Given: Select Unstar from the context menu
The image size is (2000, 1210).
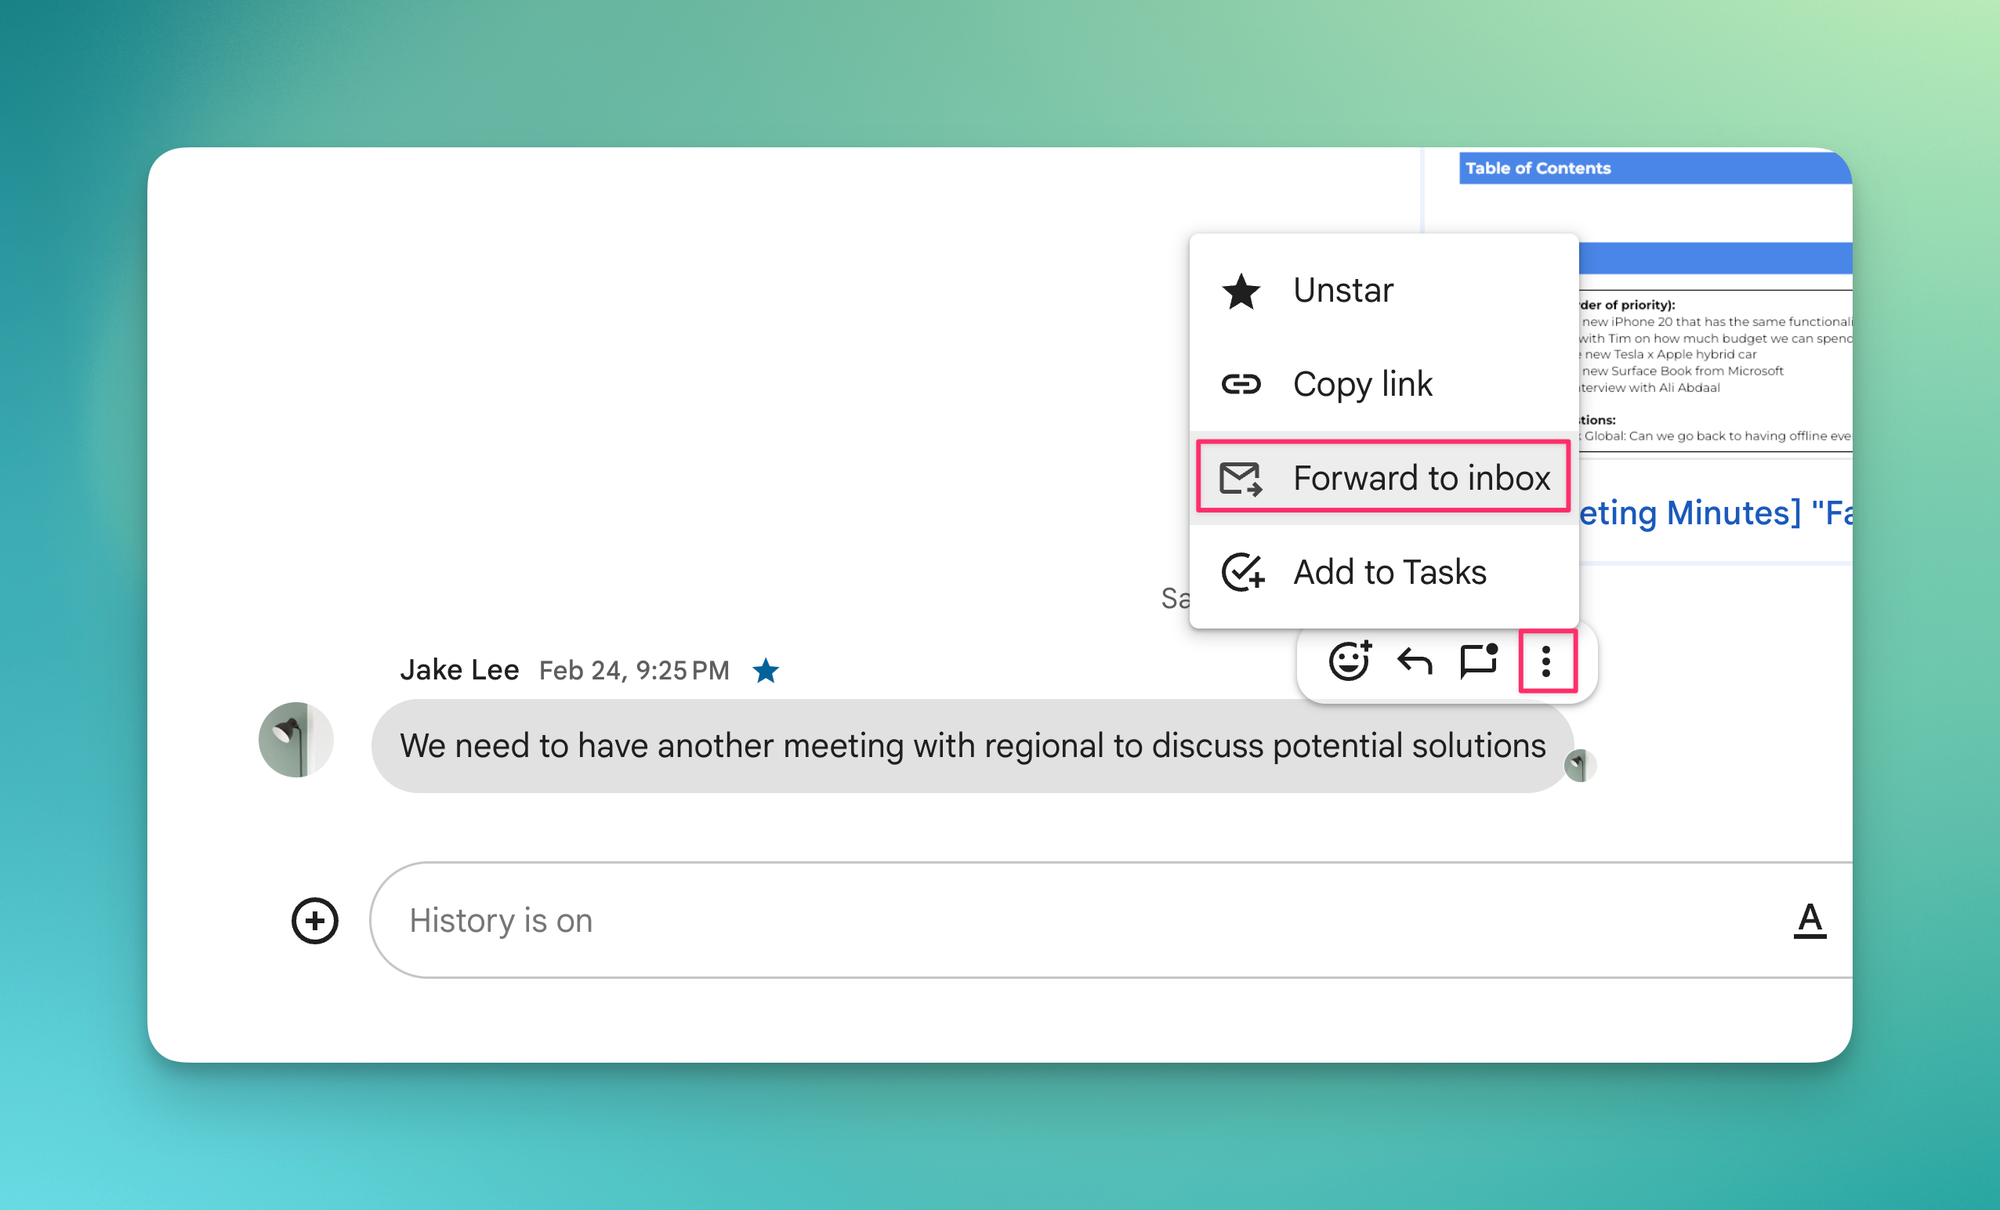Looking at the screenshot, I should [x=1343, y=290].
